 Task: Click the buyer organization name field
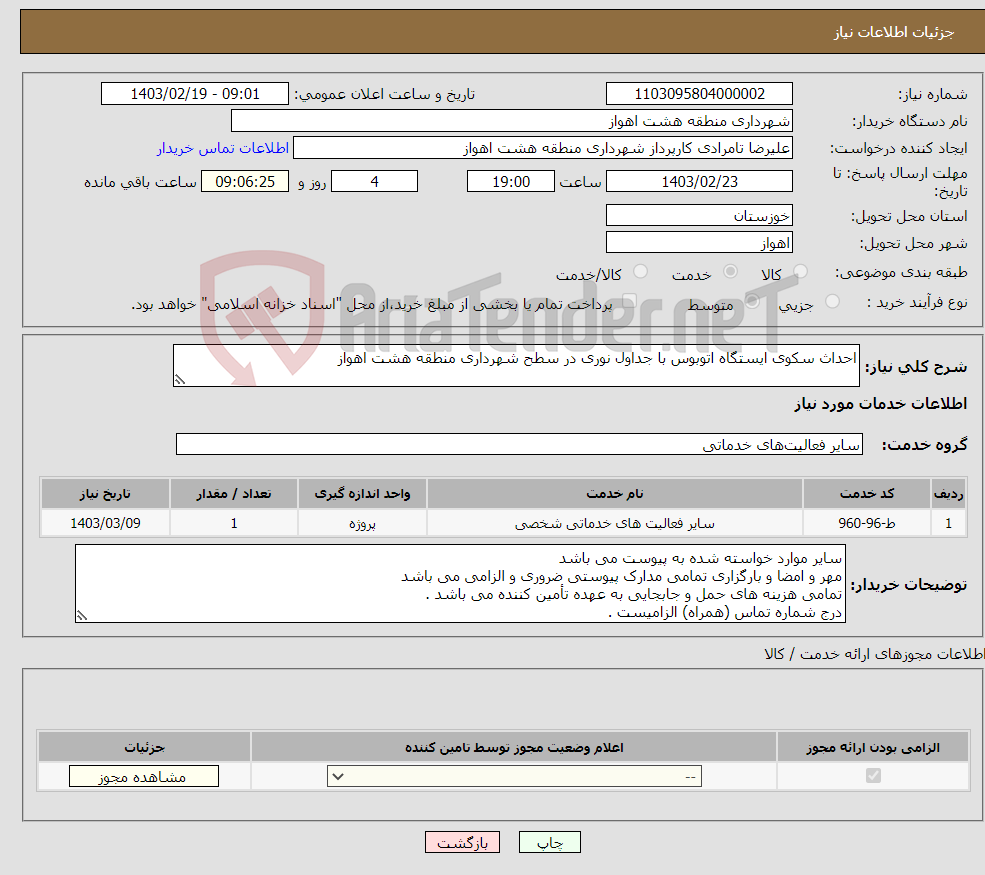[512, 121]
